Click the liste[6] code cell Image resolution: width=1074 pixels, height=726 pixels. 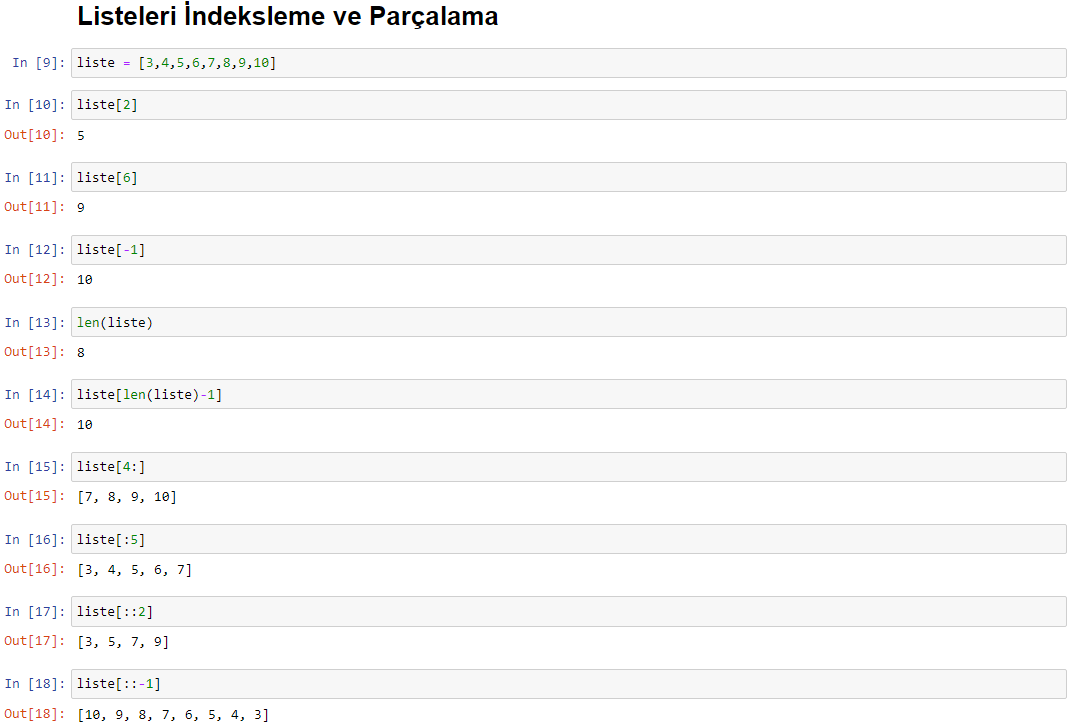pos(569,177)
